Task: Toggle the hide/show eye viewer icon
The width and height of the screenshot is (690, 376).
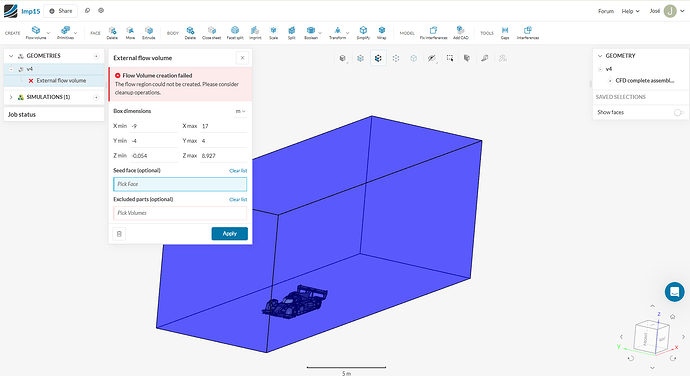Action: [432, 58]
